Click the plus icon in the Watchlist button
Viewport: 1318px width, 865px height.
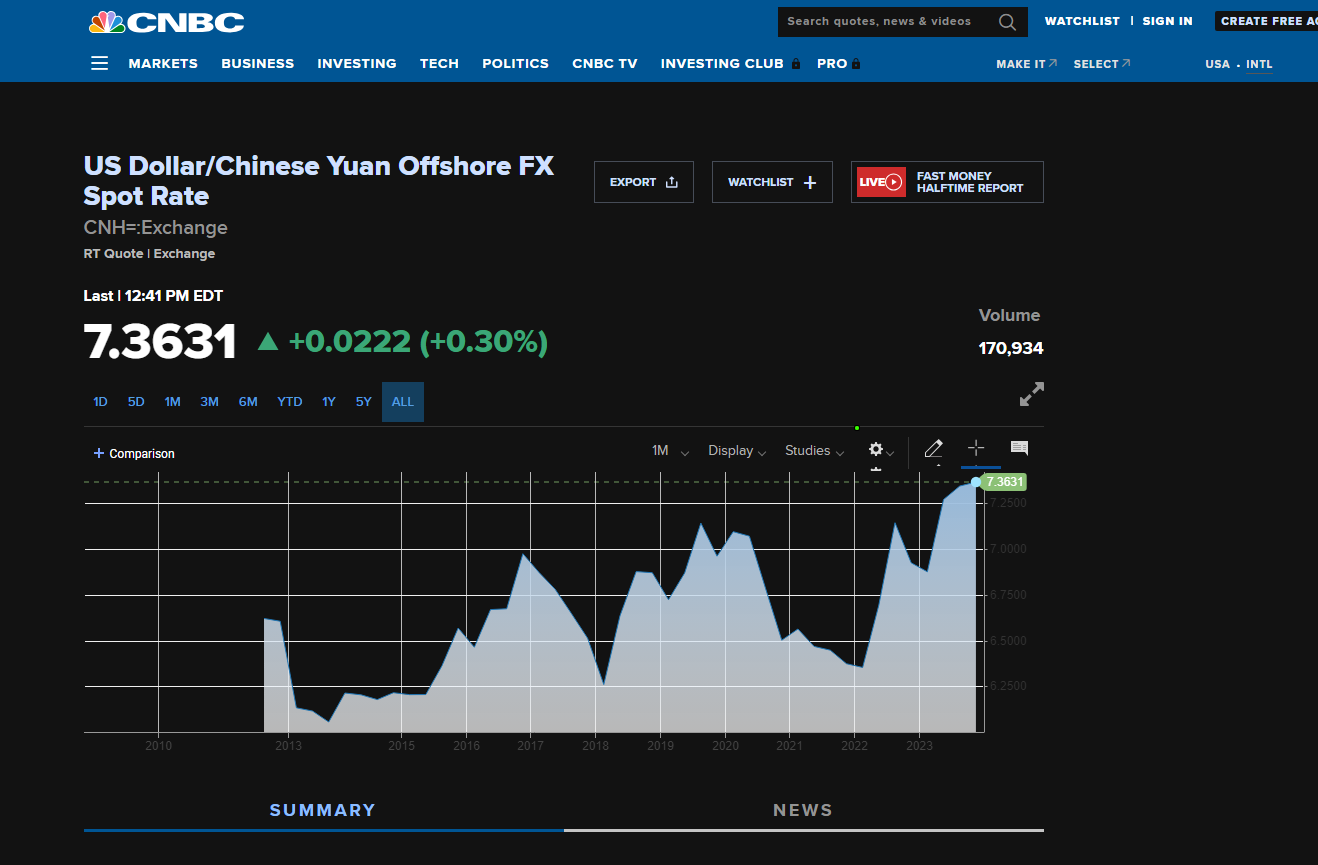[810, 182]
